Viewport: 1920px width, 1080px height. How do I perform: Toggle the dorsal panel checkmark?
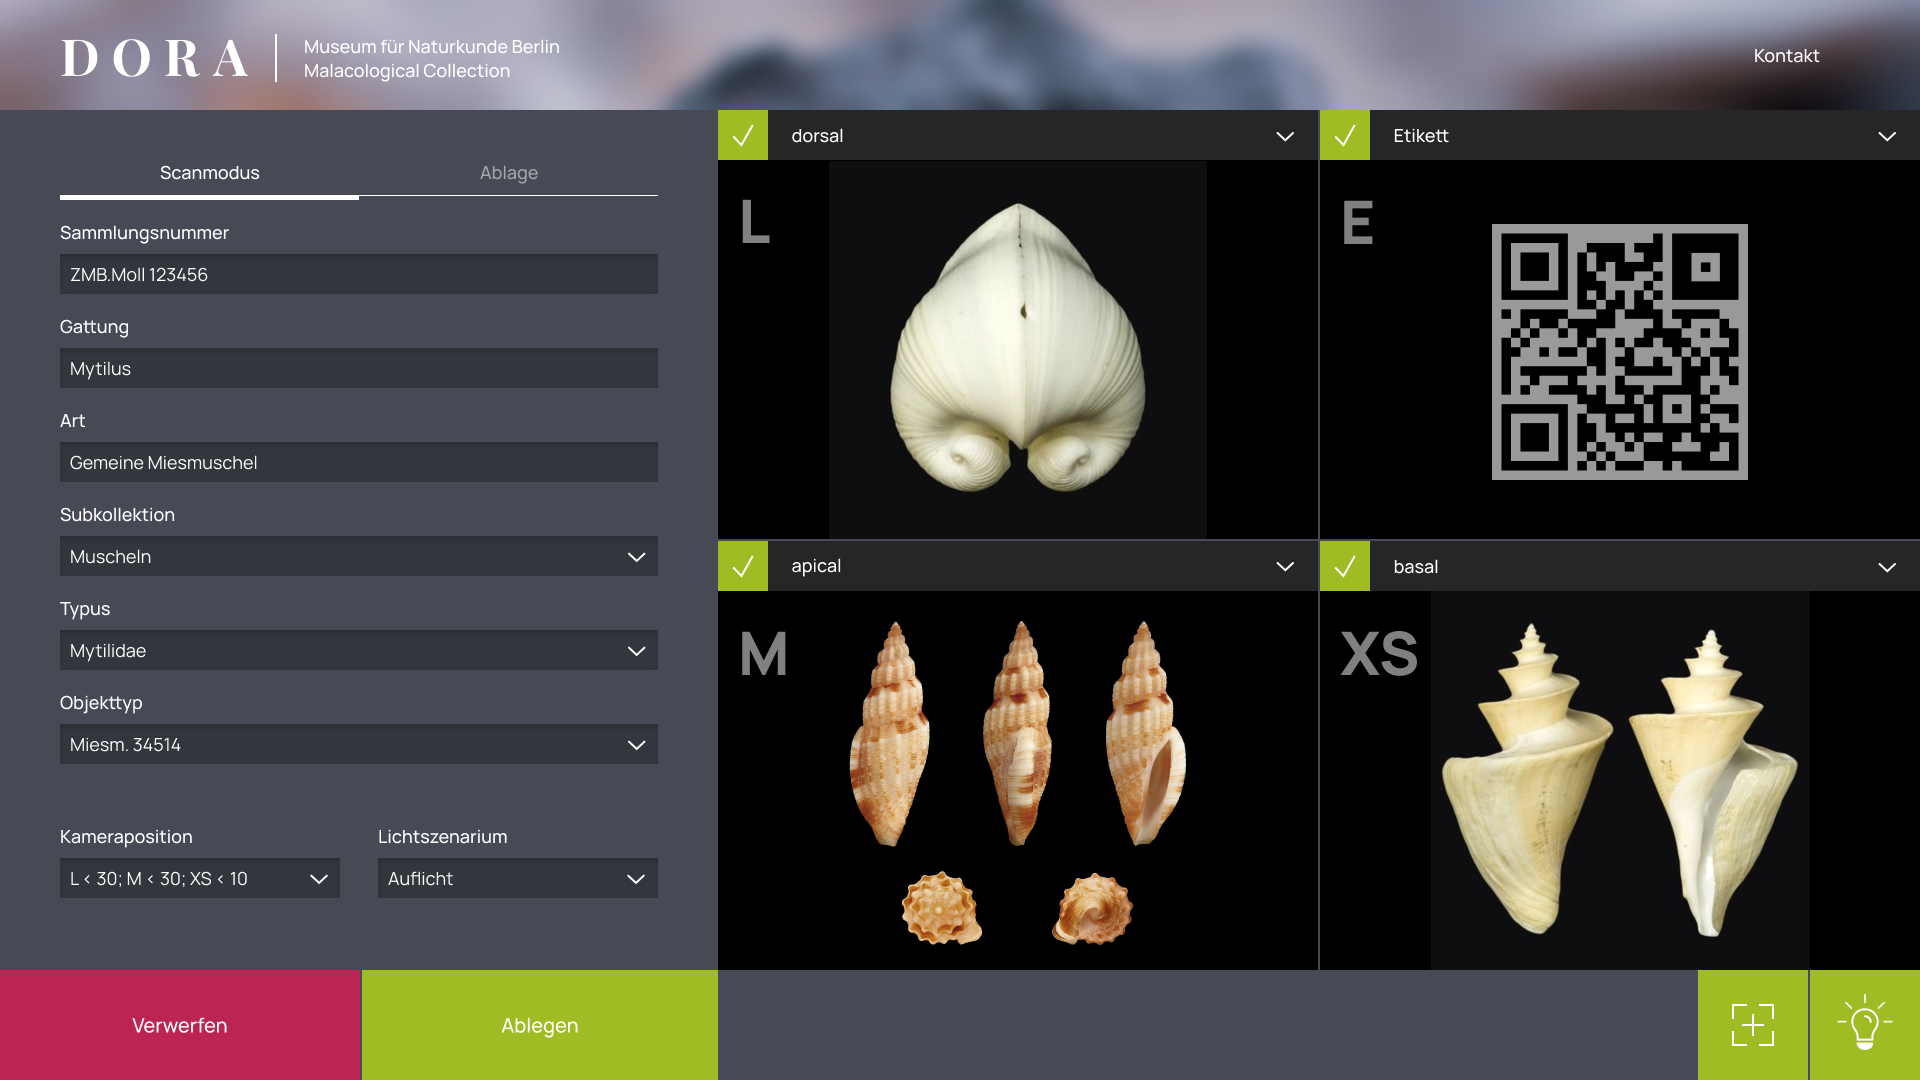tap(743, 135)
